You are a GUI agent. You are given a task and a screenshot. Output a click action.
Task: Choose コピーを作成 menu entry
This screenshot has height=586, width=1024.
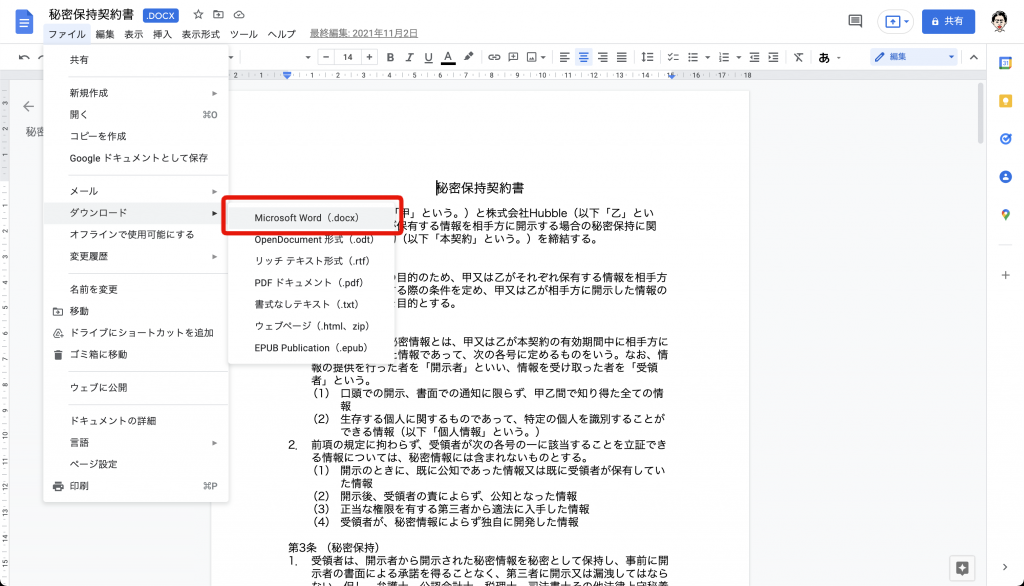(136, 136)
